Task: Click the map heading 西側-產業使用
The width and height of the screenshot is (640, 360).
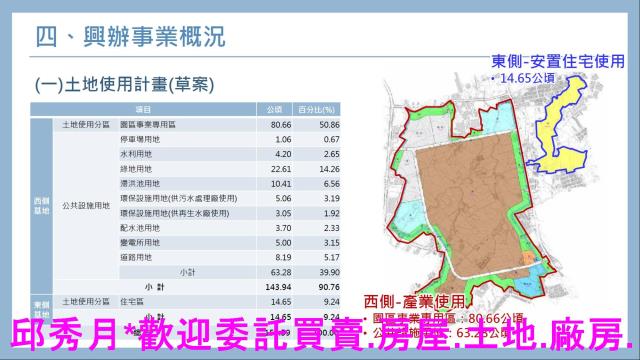Action: 414,302
